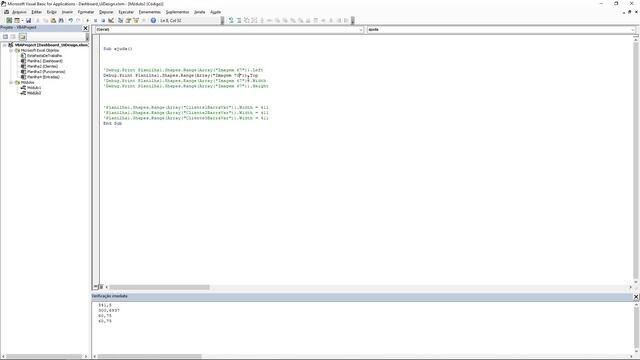The image size is (640, 360).
Task: Click the Project panel horizontal scrollbar
Action: point(44,356)
